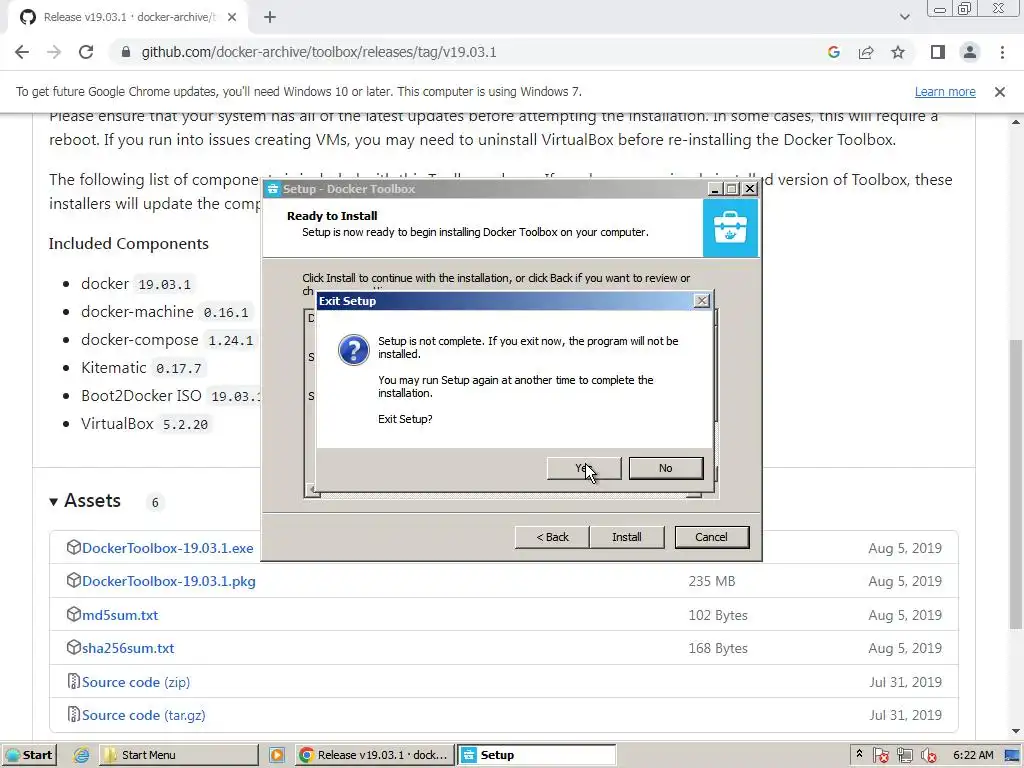Open sha256sum.txt asset
1024x768 pixels.
128,648
